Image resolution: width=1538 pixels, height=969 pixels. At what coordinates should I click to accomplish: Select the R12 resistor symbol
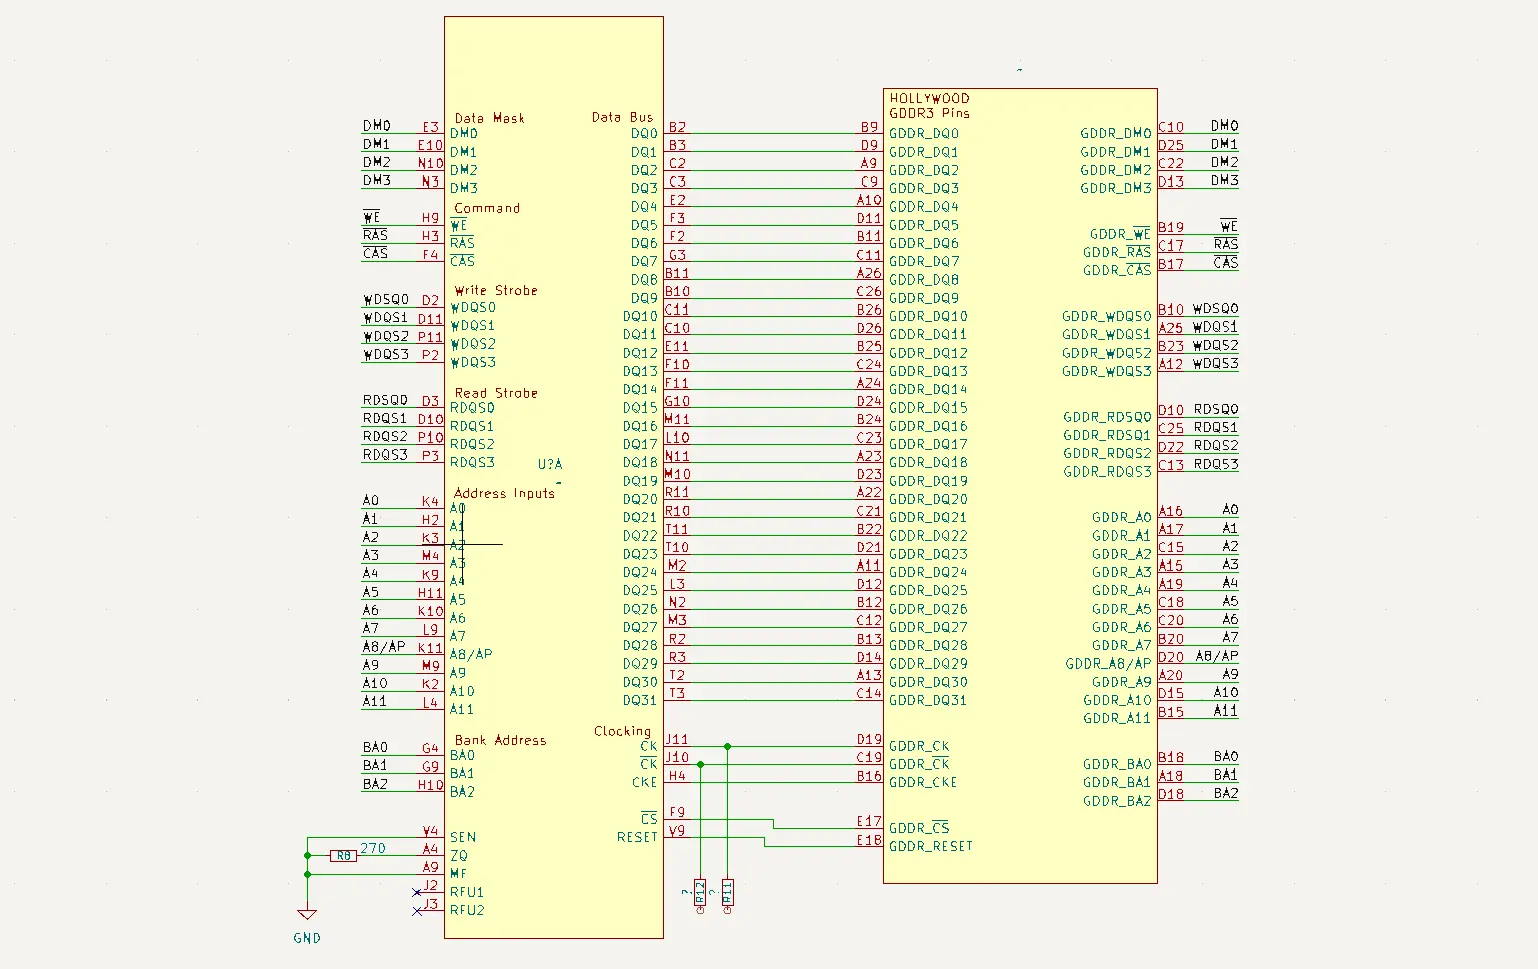tap(700, 892)
